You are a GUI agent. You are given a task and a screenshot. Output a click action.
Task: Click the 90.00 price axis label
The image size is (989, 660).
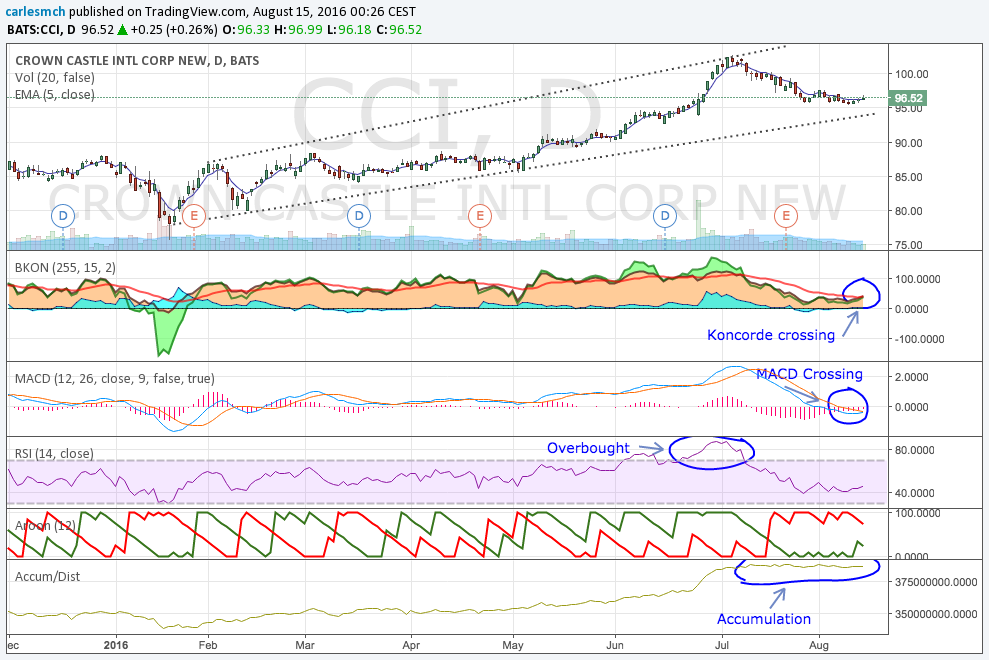[909, 143]
